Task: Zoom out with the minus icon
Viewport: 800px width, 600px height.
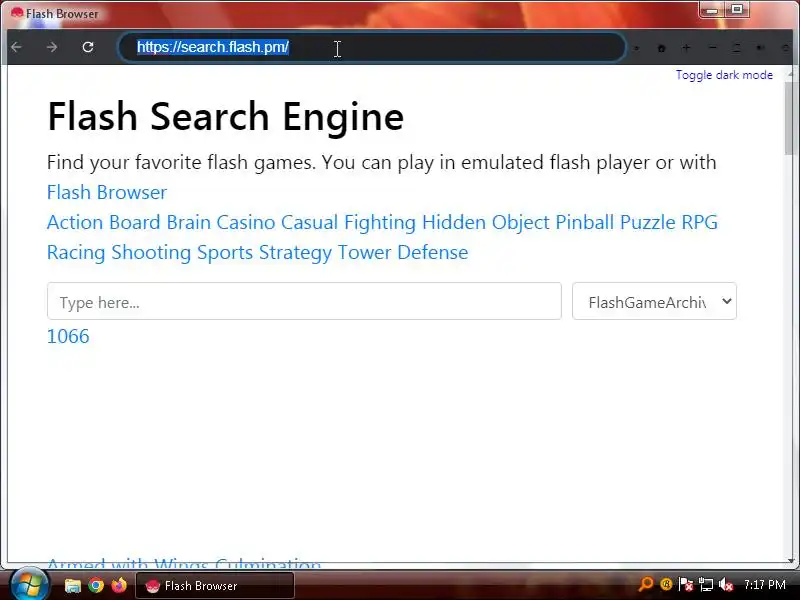Action: coord(713,48)
